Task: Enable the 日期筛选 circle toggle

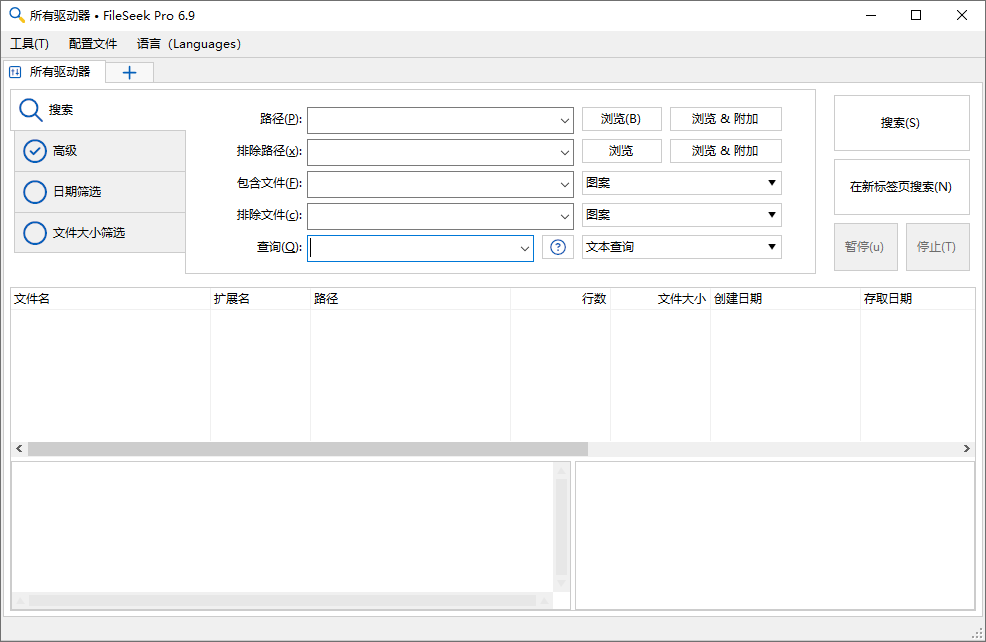Action: (35, 192)
